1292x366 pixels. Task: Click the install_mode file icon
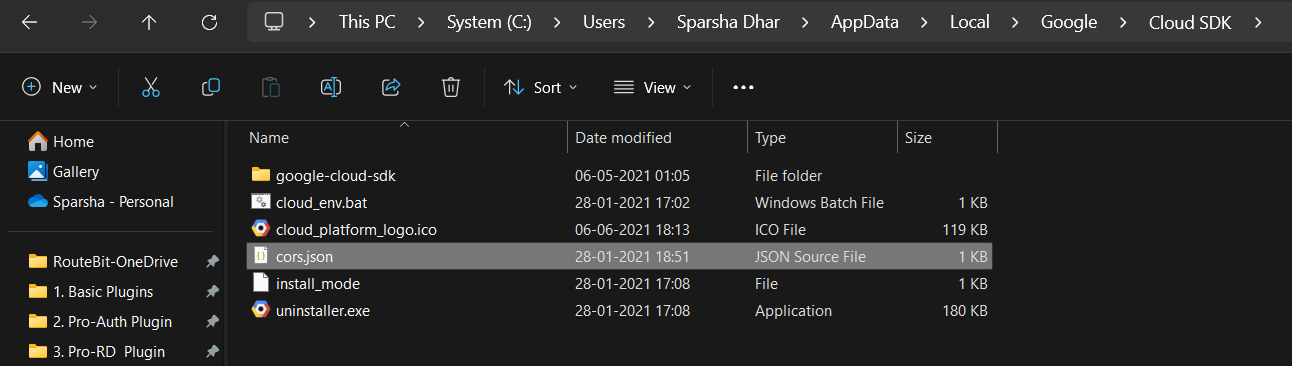click(261, 283)
